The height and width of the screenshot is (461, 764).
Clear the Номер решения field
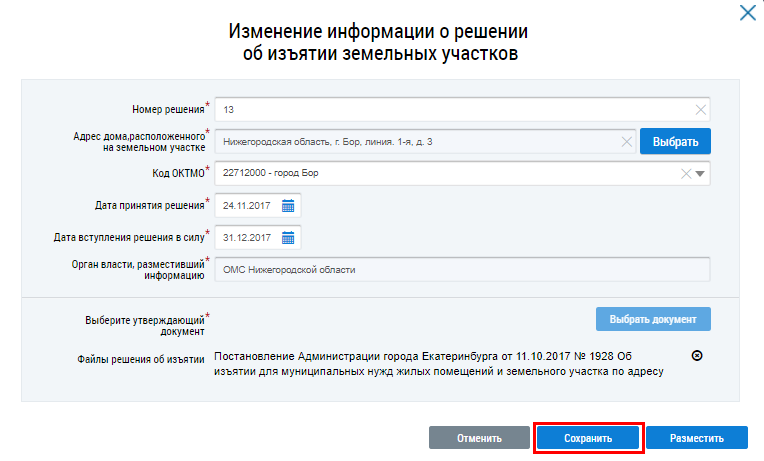(x=700, y=110)
